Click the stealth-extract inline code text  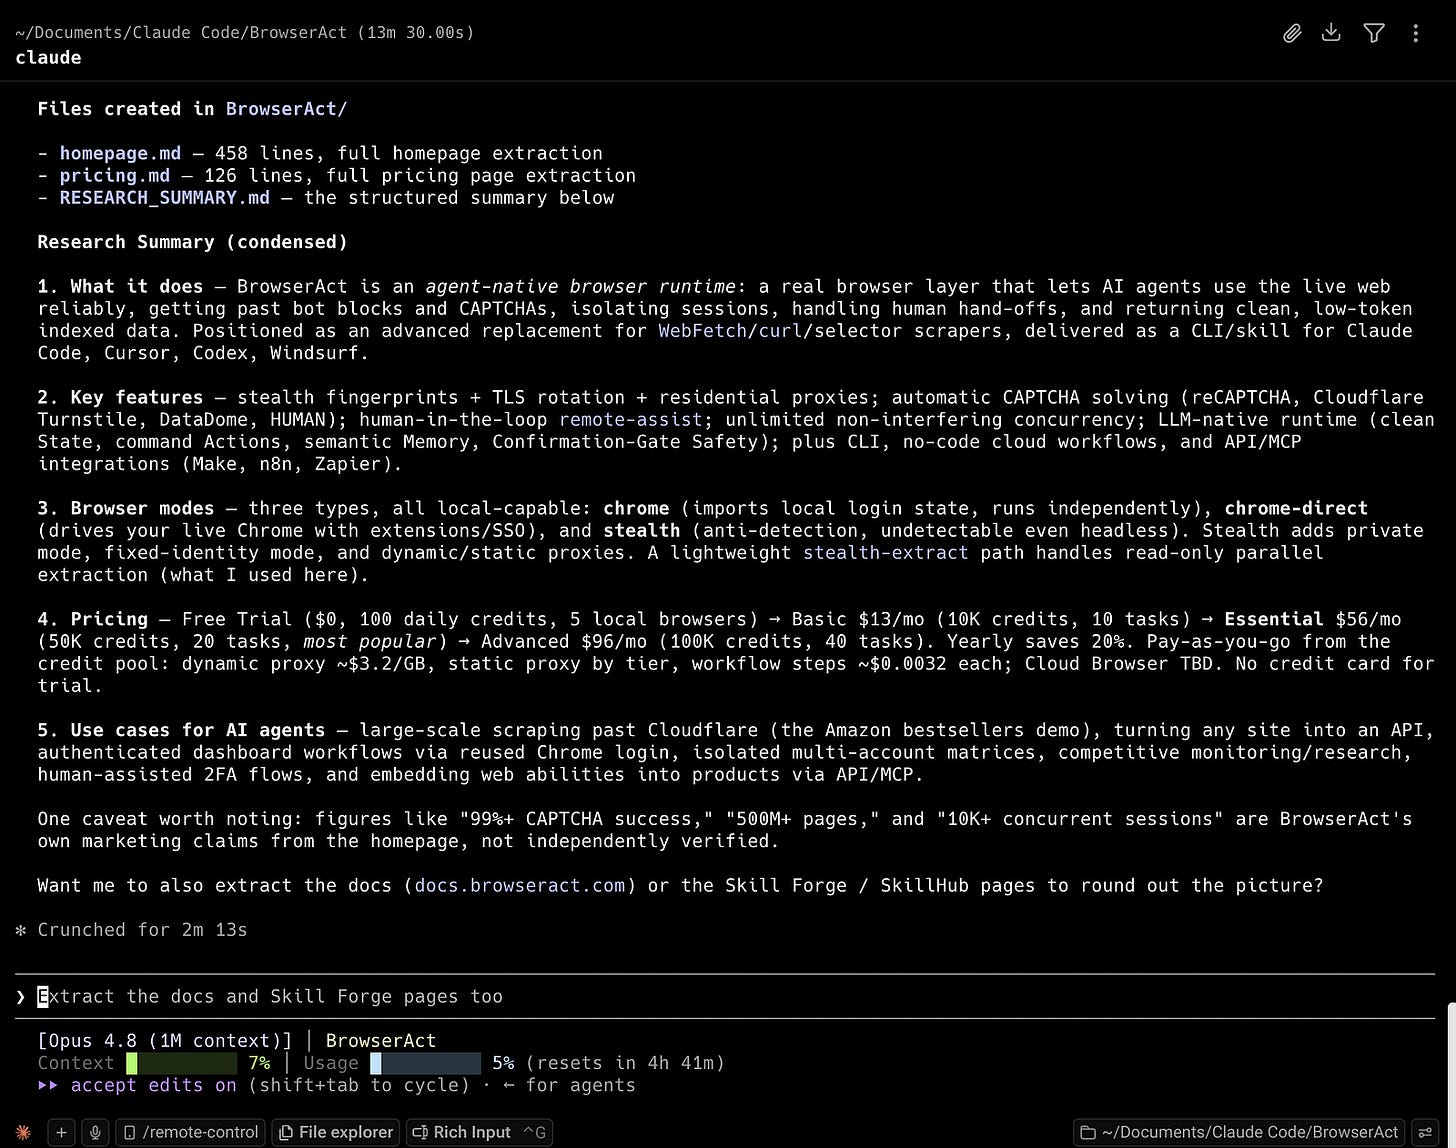point(886,552)
